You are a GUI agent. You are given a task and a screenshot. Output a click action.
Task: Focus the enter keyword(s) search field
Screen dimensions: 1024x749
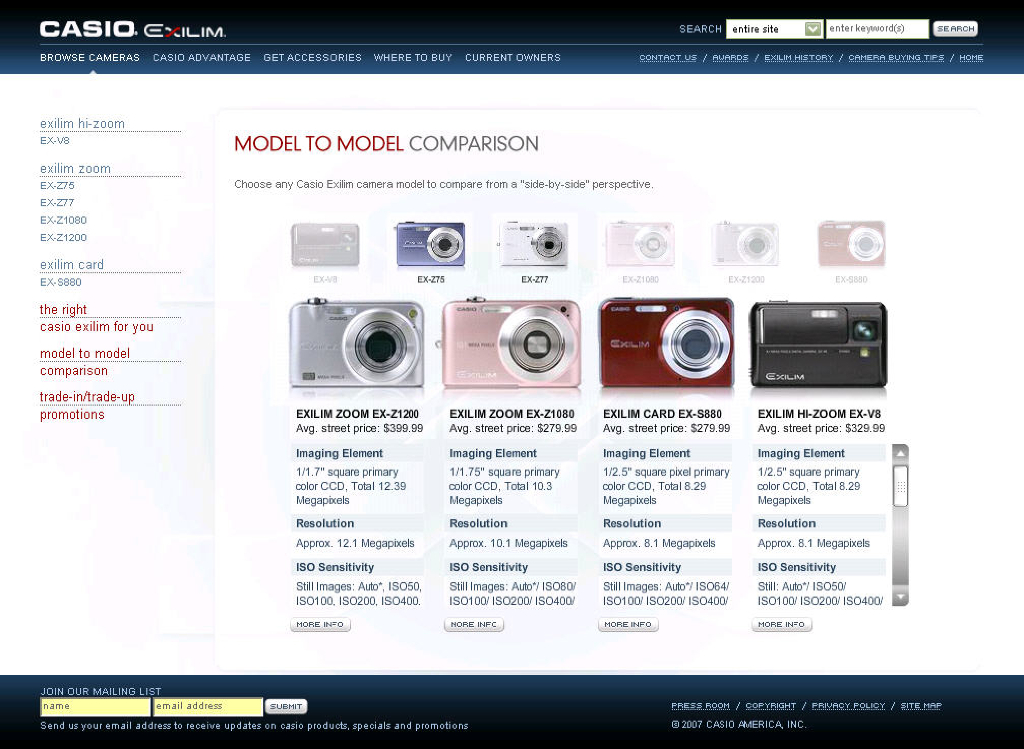[876, 29]
